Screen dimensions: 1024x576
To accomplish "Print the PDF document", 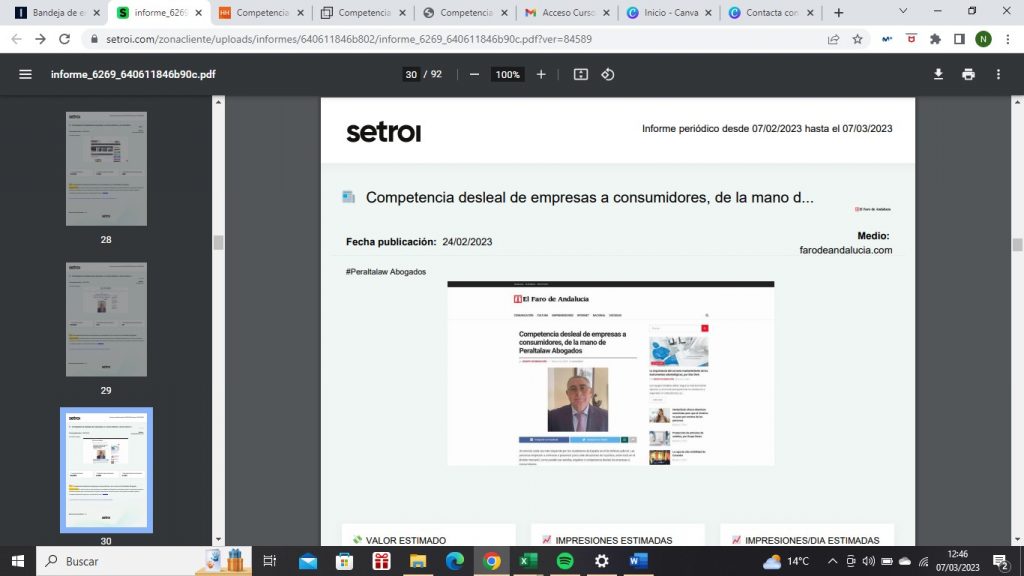I will [968, 74].
